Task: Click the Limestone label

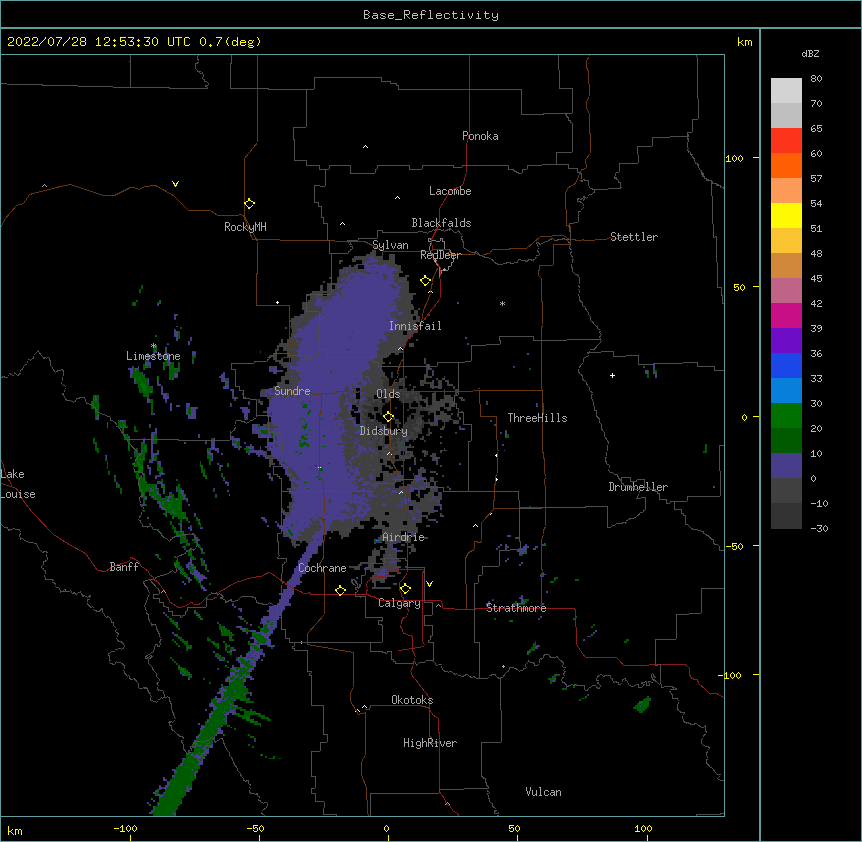Action: (153, 356)
